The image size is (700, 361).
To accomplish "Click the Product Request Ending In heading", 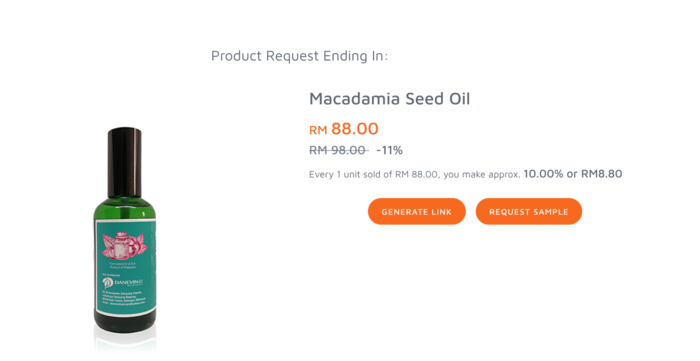I will [300, 56].
